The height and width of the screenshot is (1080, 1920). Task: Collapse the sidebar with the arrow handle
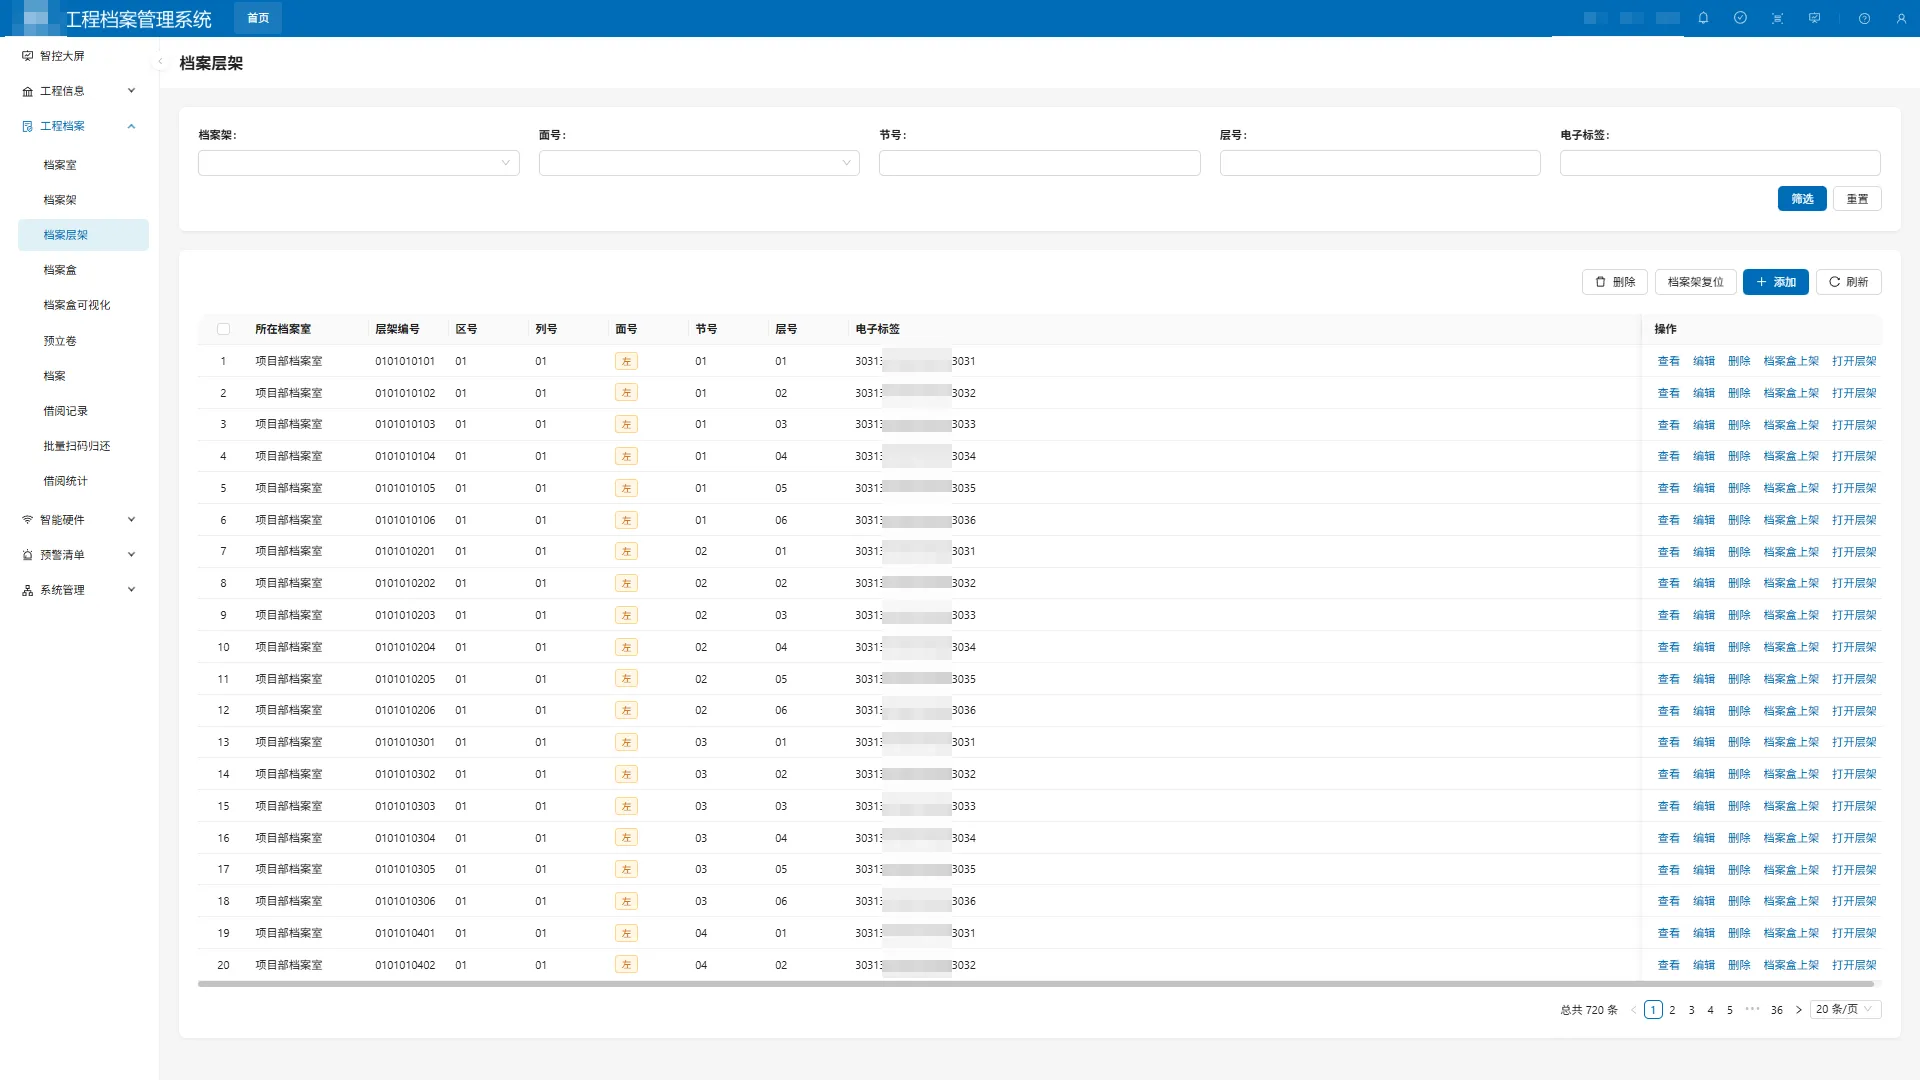point(160,61)
